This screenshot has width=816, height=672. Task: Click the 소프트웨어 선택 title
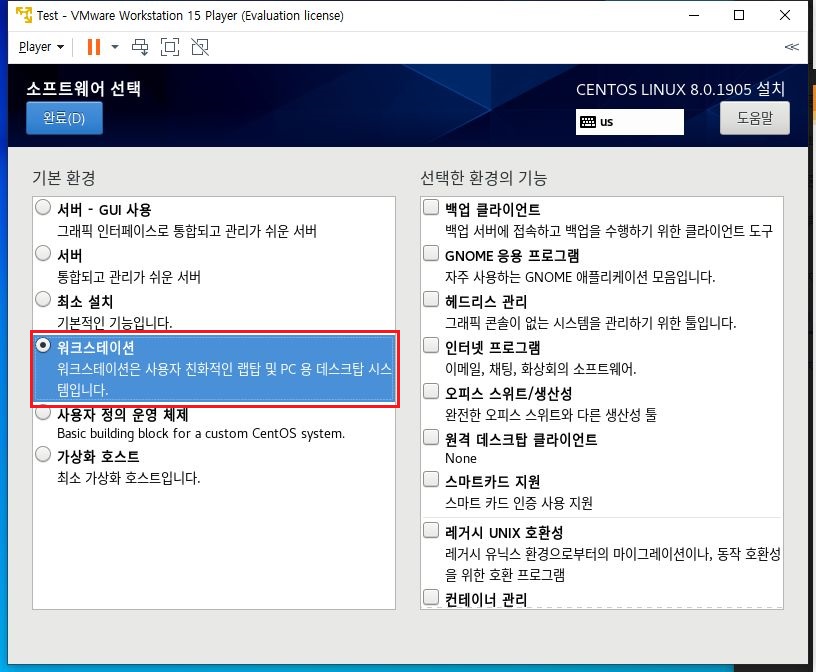83,88
